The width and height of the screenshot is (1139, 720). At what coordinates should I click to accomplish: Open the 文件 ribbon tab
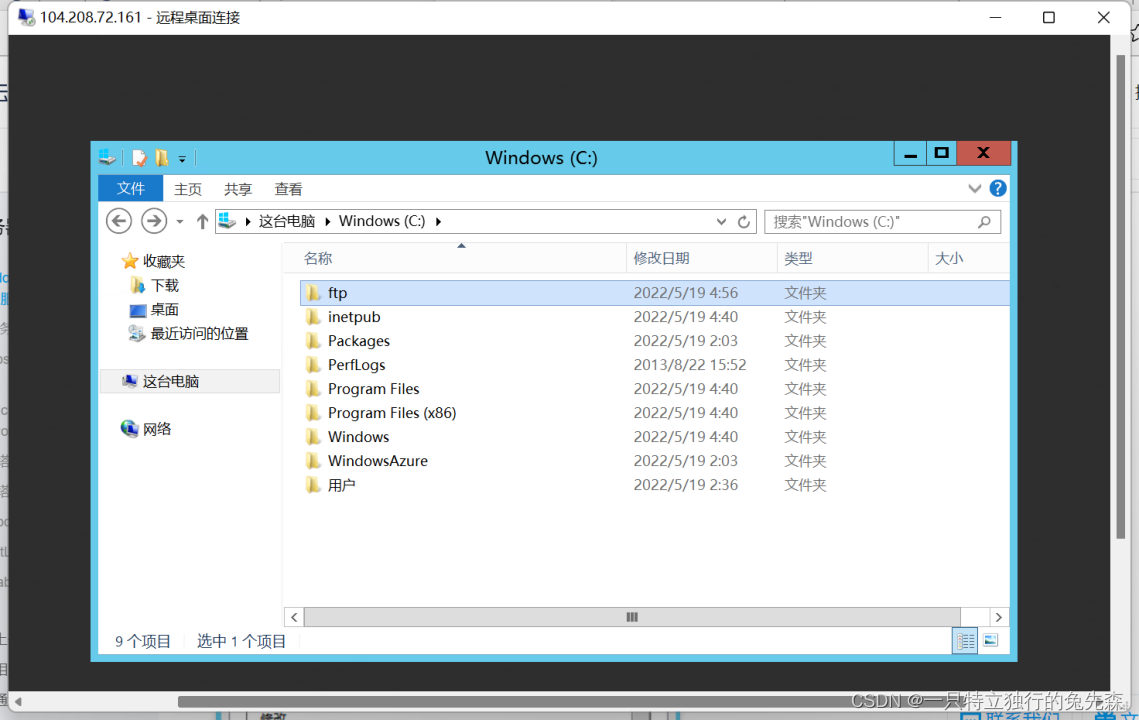pyautogui.click(x=131, y=189)
